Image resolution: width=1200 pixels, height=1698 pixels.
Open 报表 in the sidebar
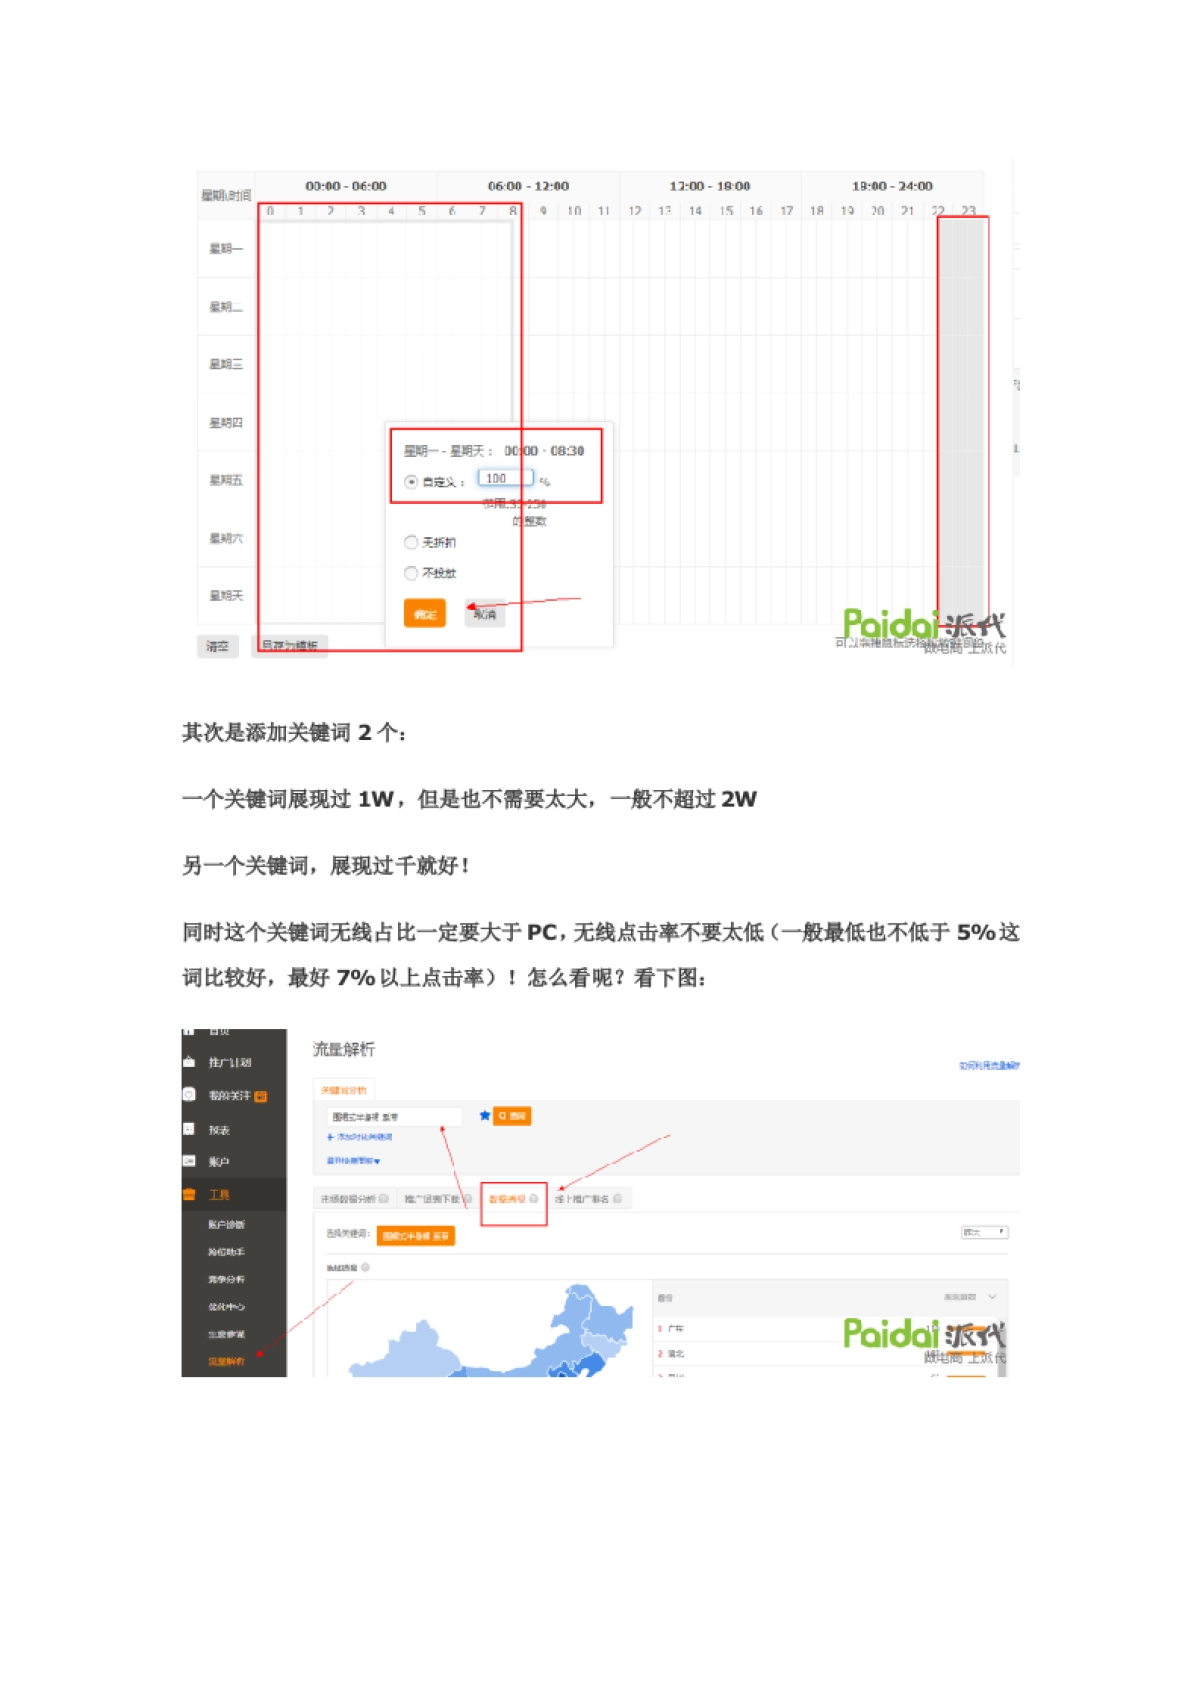[219, 1130]
